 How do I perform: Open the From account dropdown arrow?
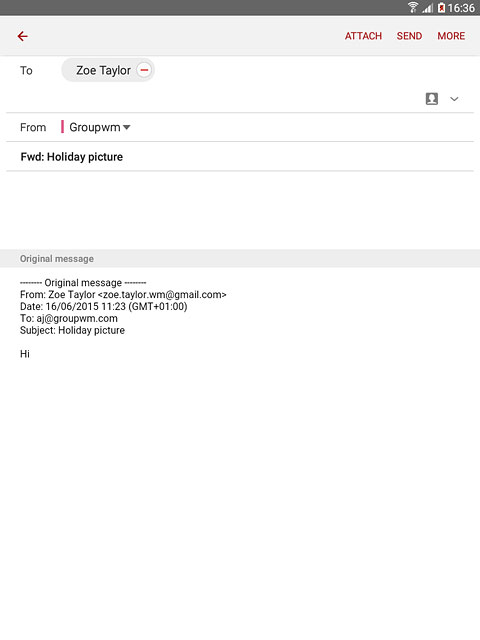point(127,127)
